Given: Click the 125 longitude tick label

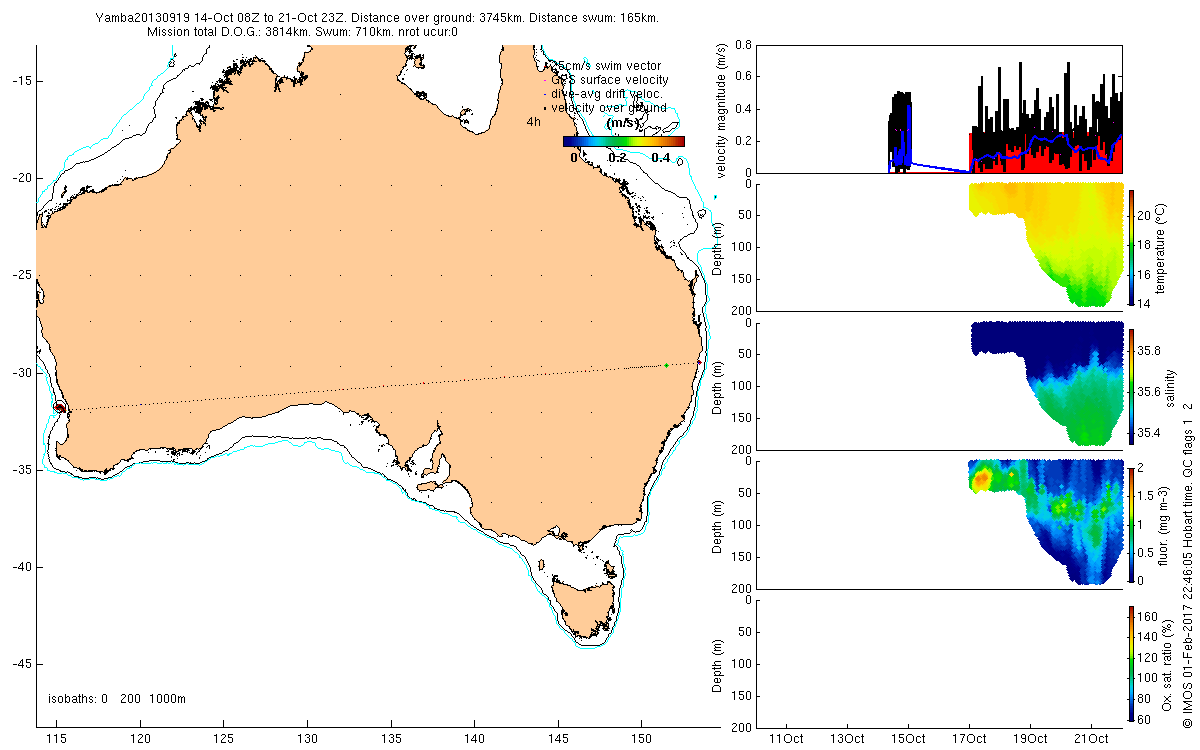Looking at the screenshot, I should click(x=223, y=739).
